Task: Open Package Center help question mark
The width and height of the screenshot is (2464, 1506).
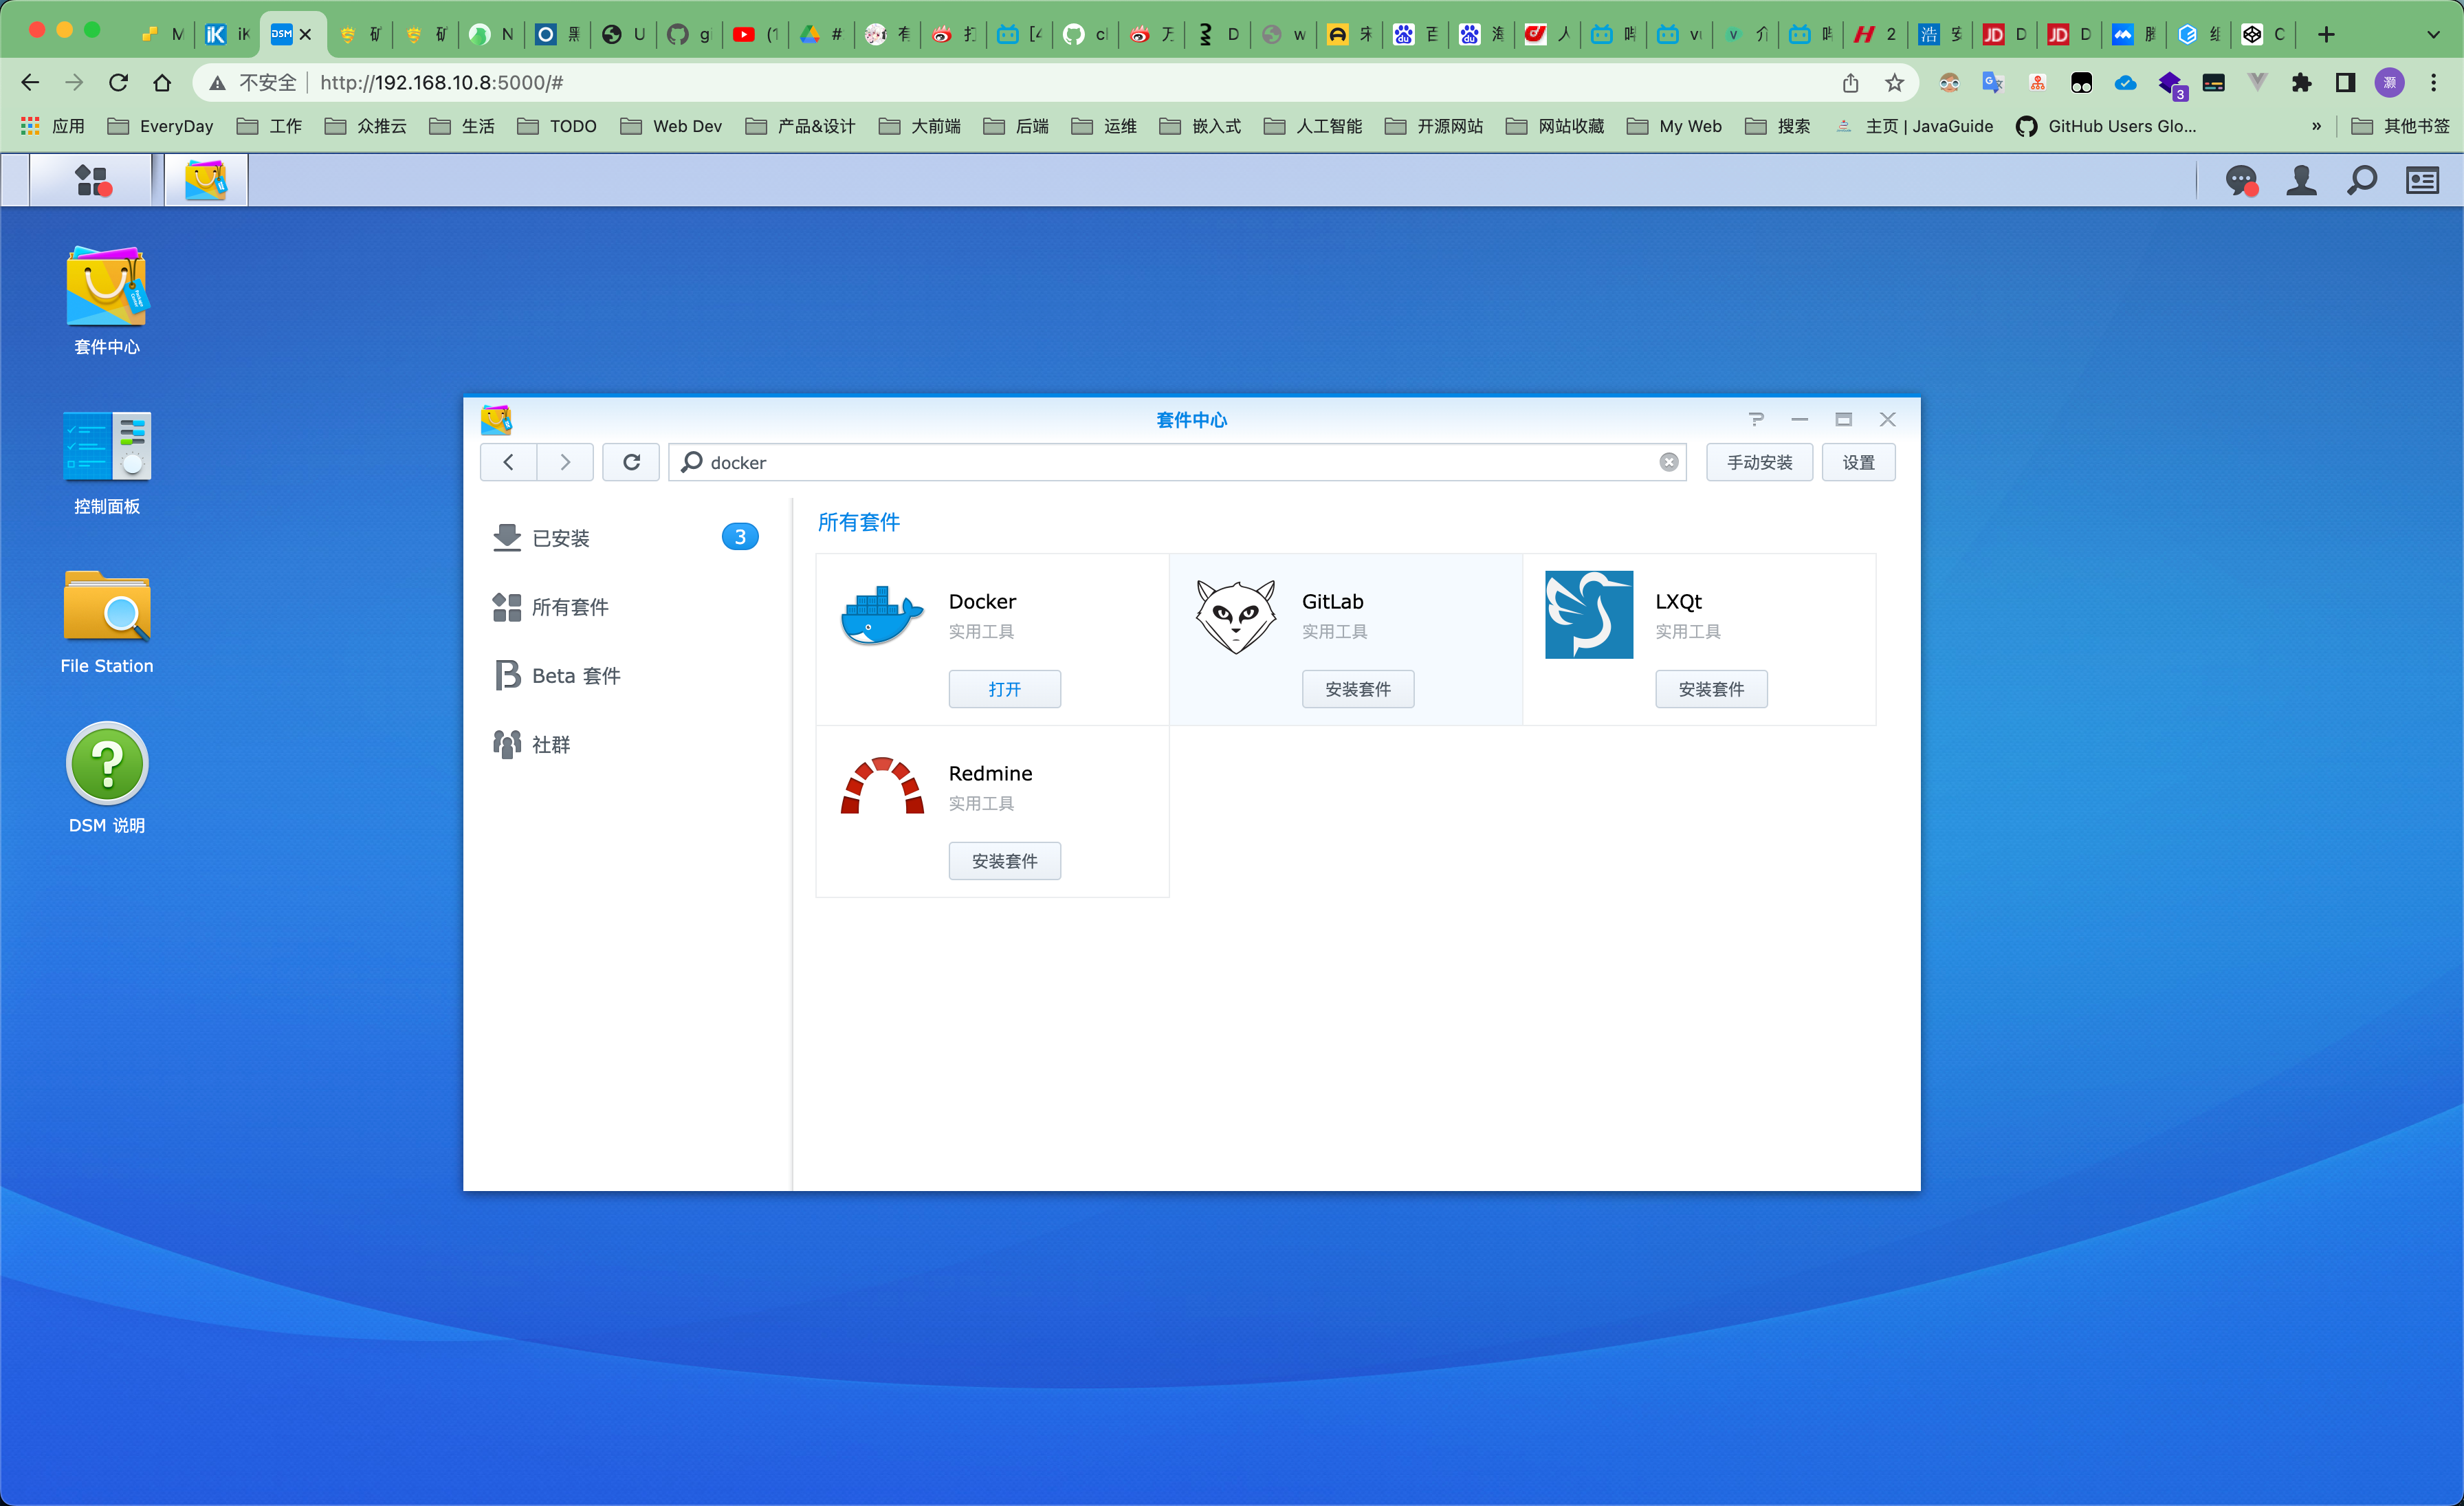Action: (x=1756, y=419)
